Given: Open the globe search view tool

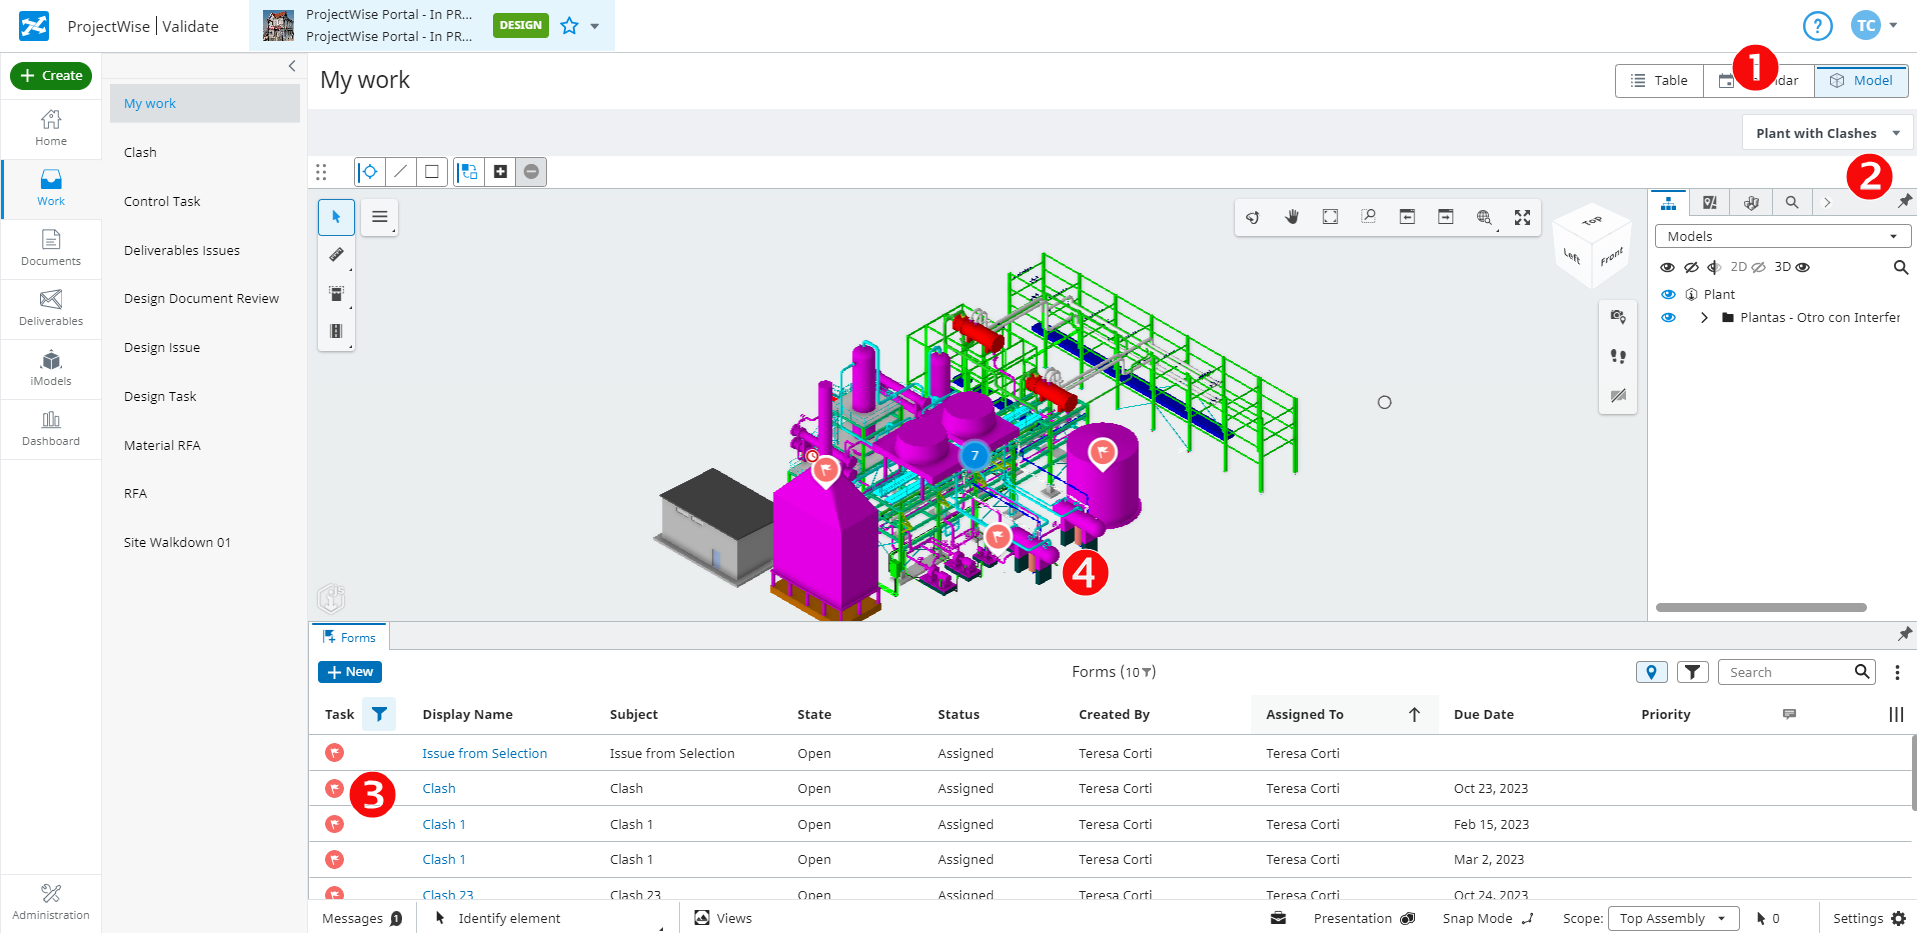Looking at the screenshot, I should (1484, 217).
